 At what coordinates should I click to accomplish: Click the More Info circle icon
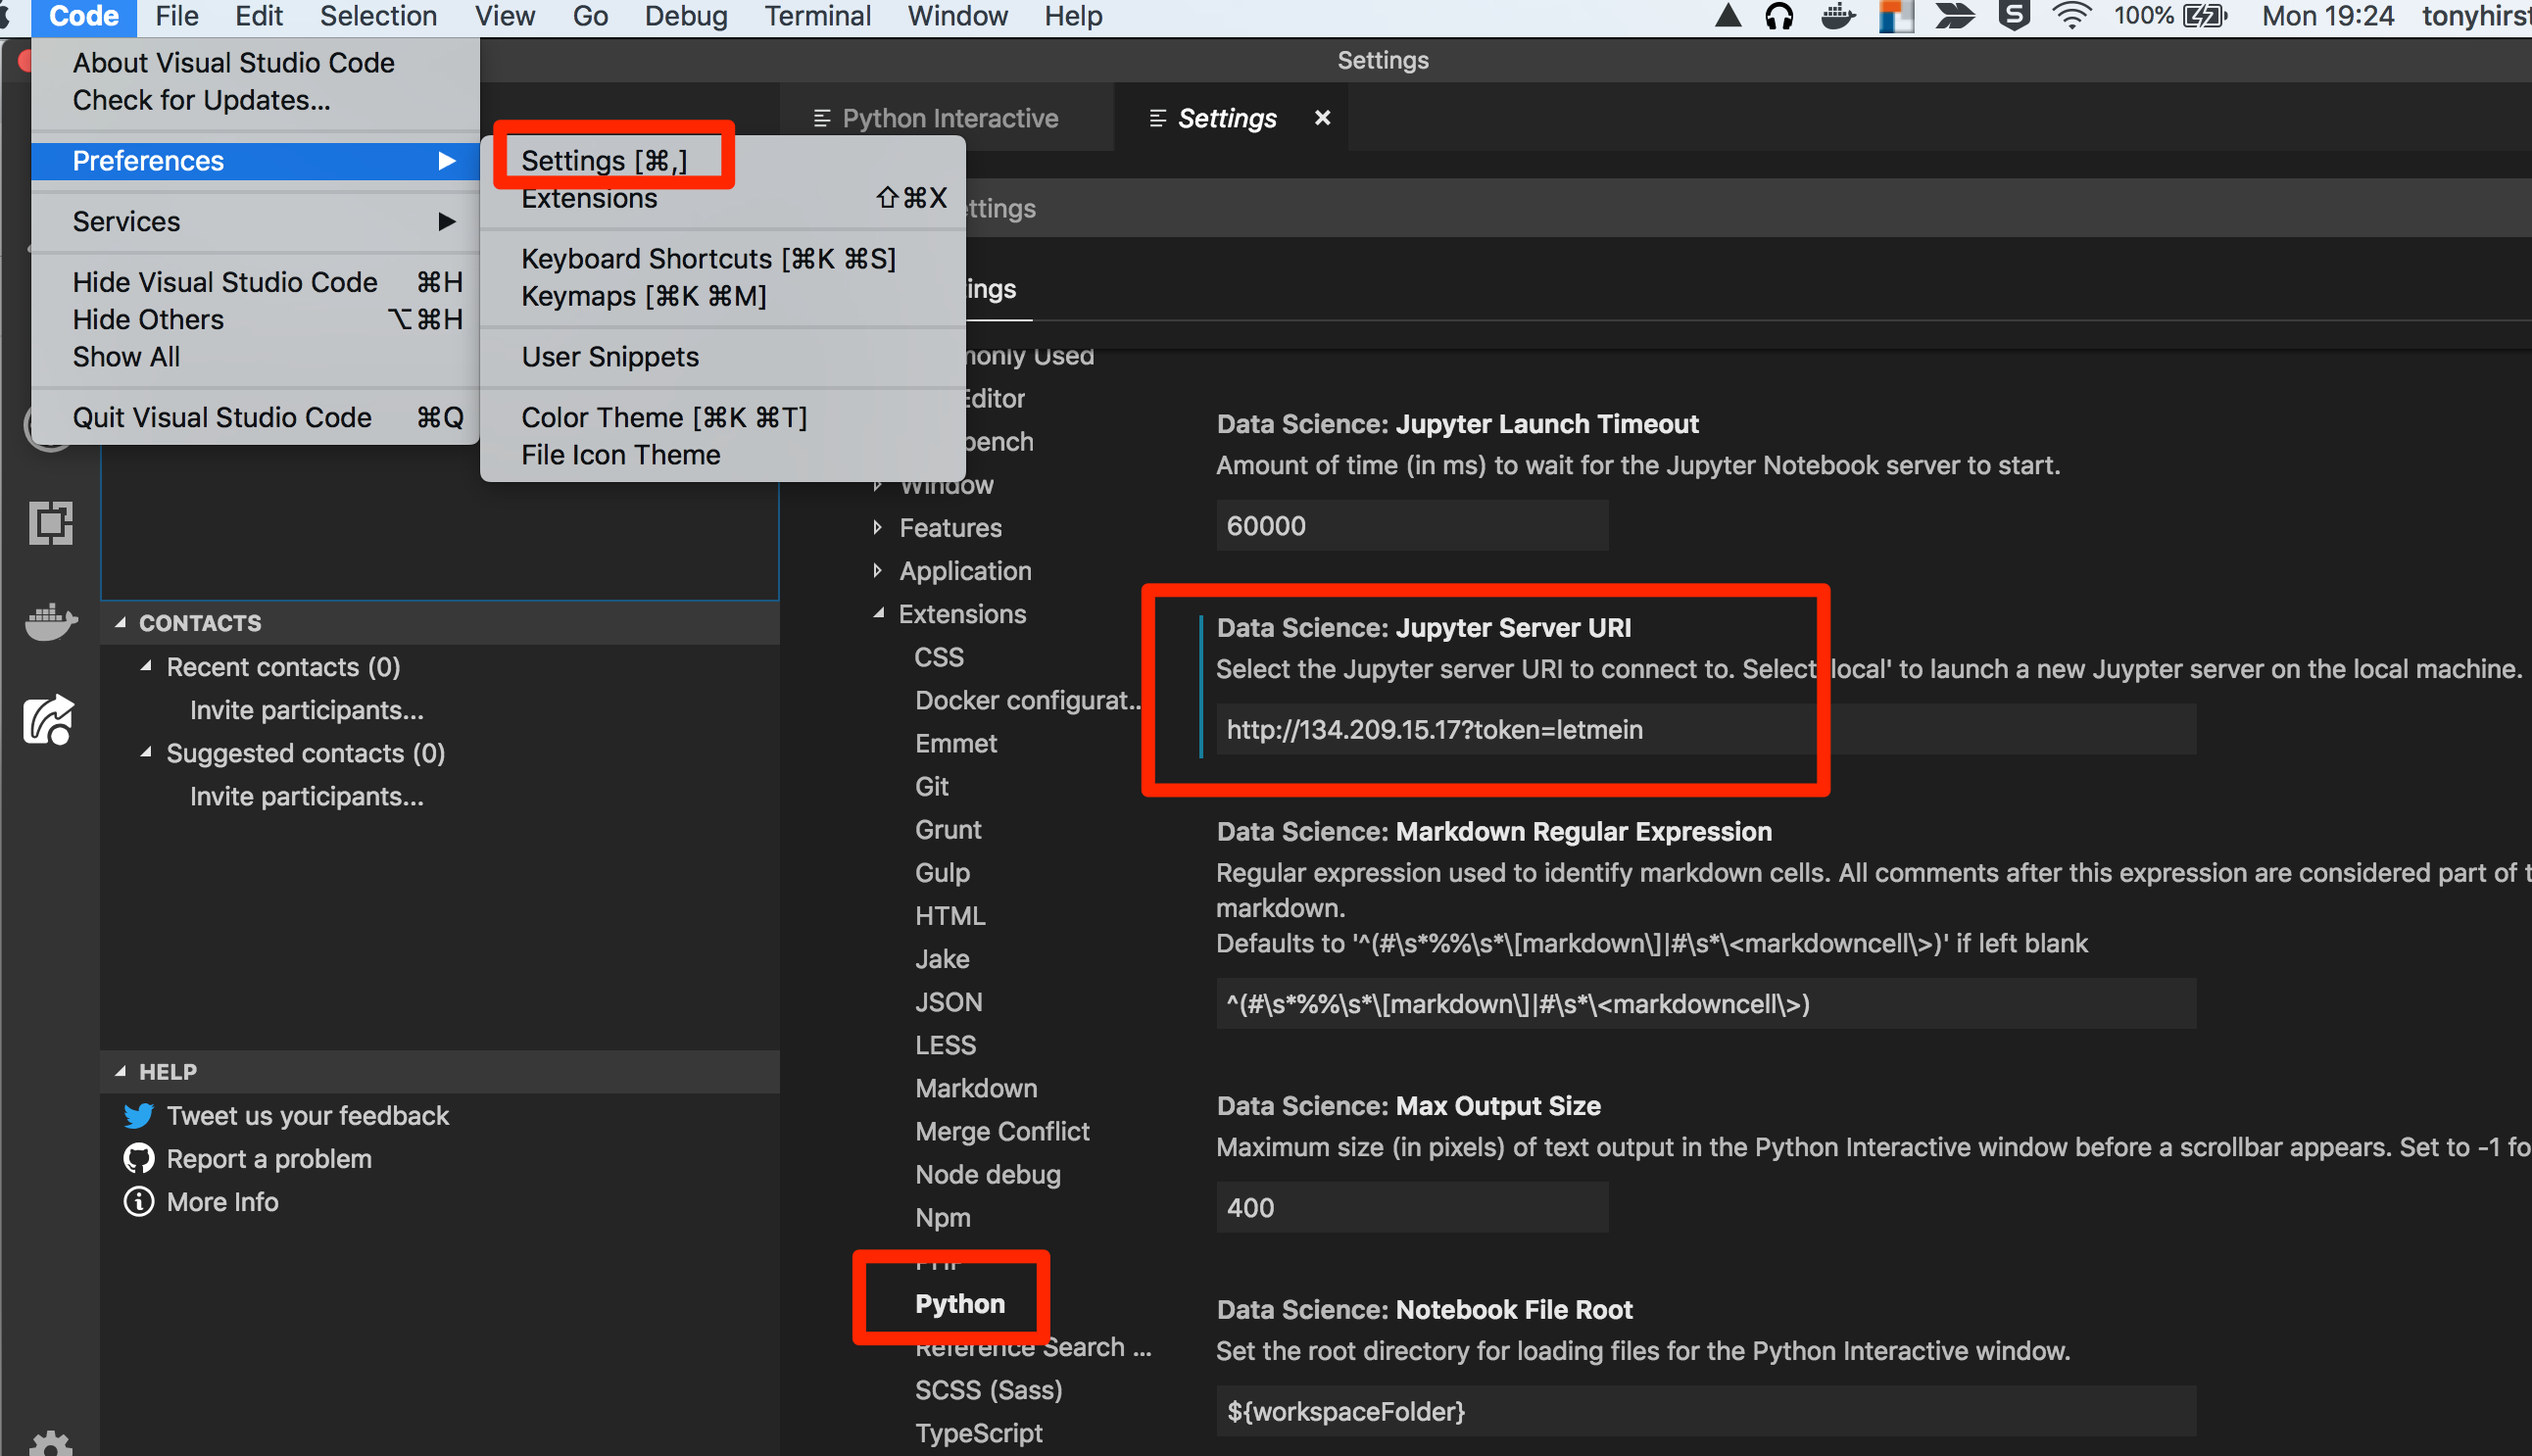point(138,1201)
